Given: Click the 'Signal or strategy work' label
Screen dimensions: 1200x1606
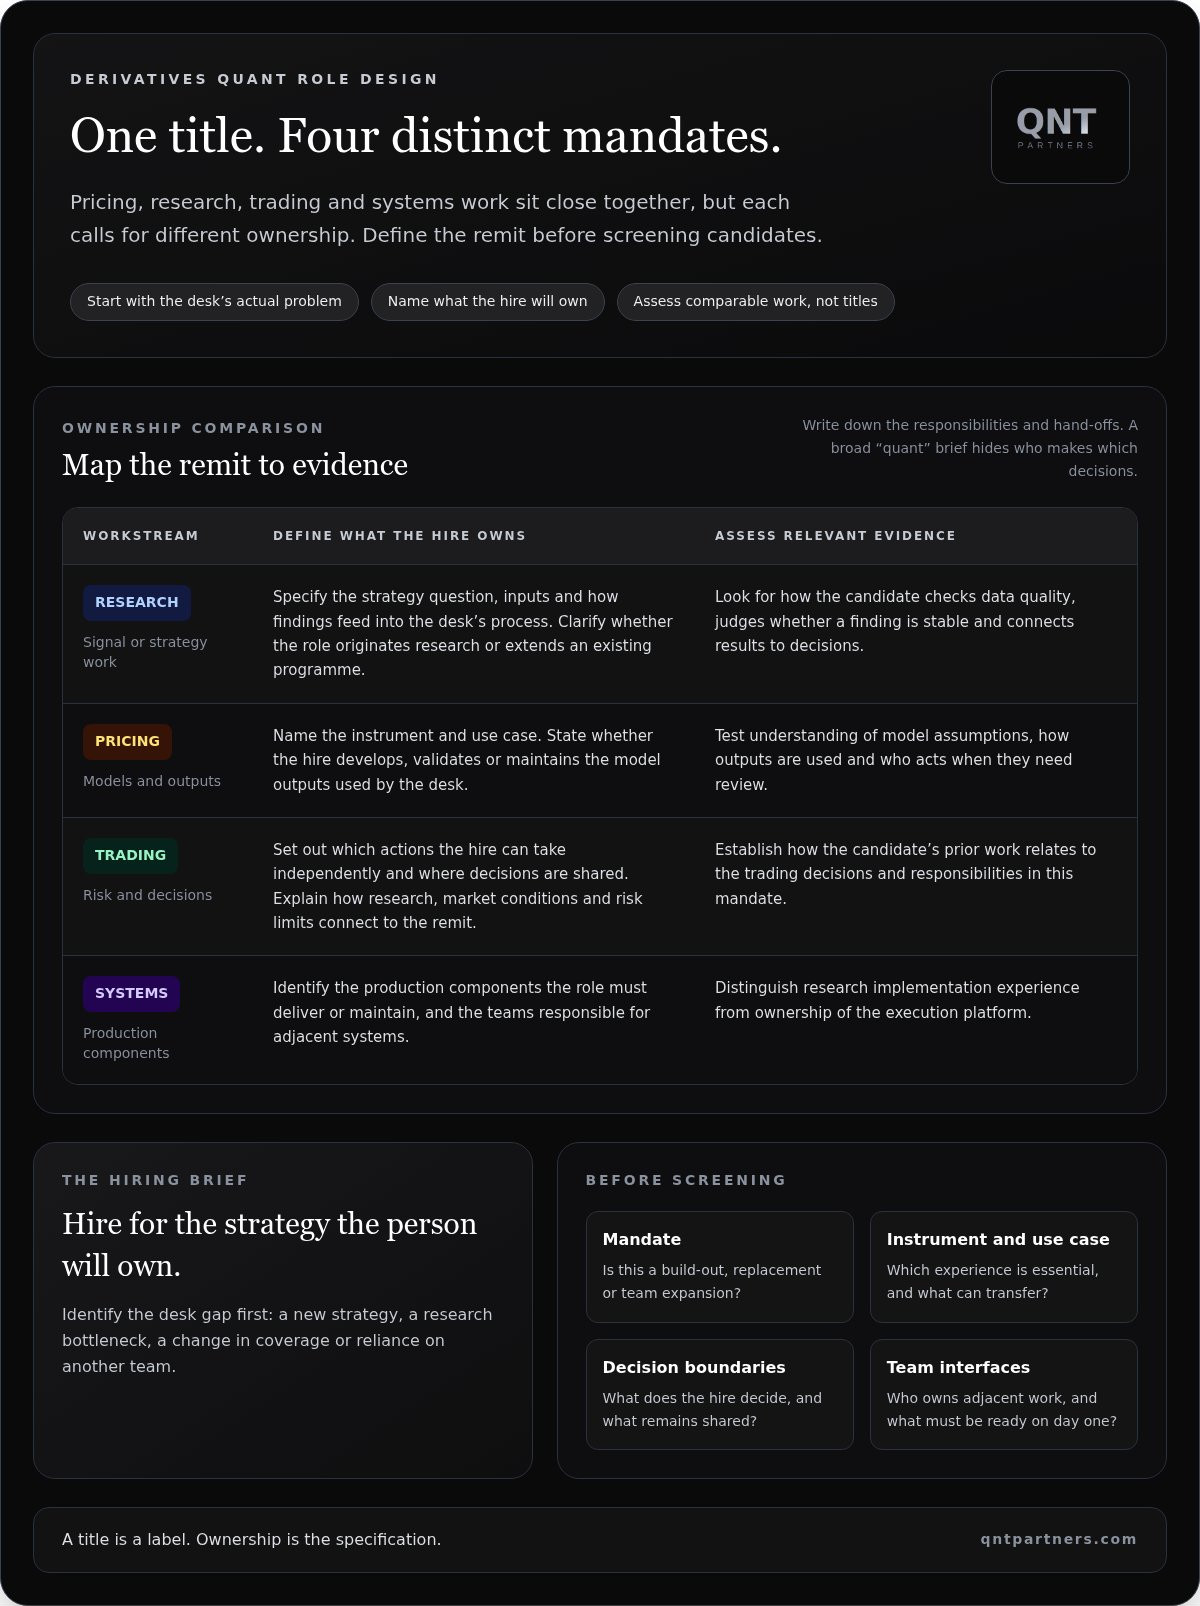Looking at the screenshot, I should pyautogui.click(x=145, y=652).
